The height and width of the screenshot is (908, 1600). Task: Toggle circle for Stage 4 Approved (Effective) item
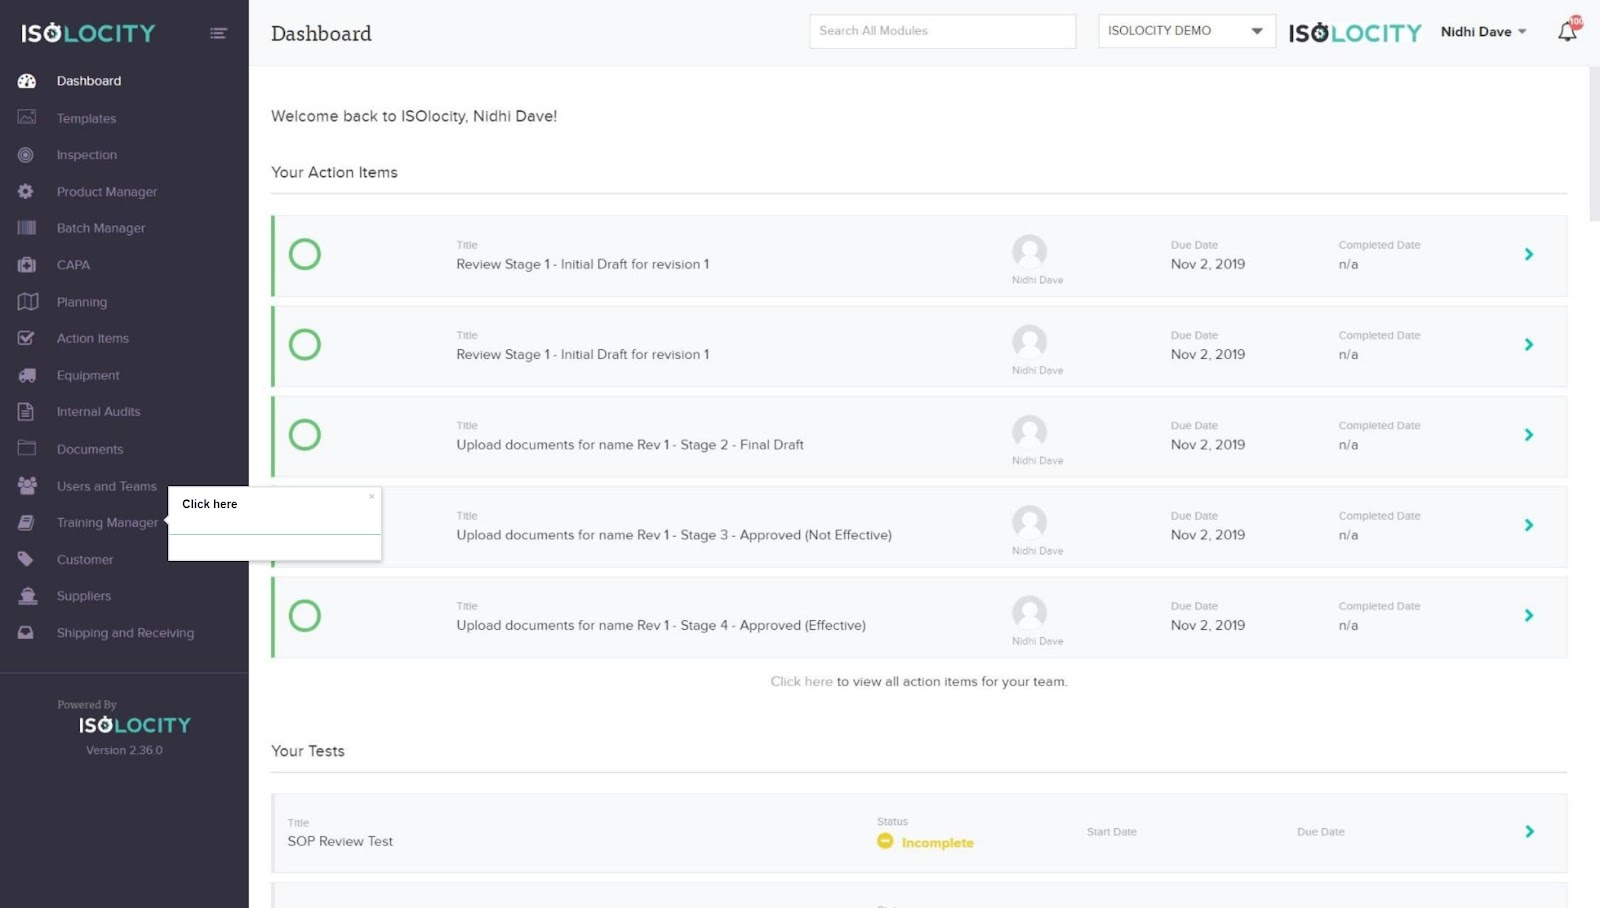tap(305, 615)
